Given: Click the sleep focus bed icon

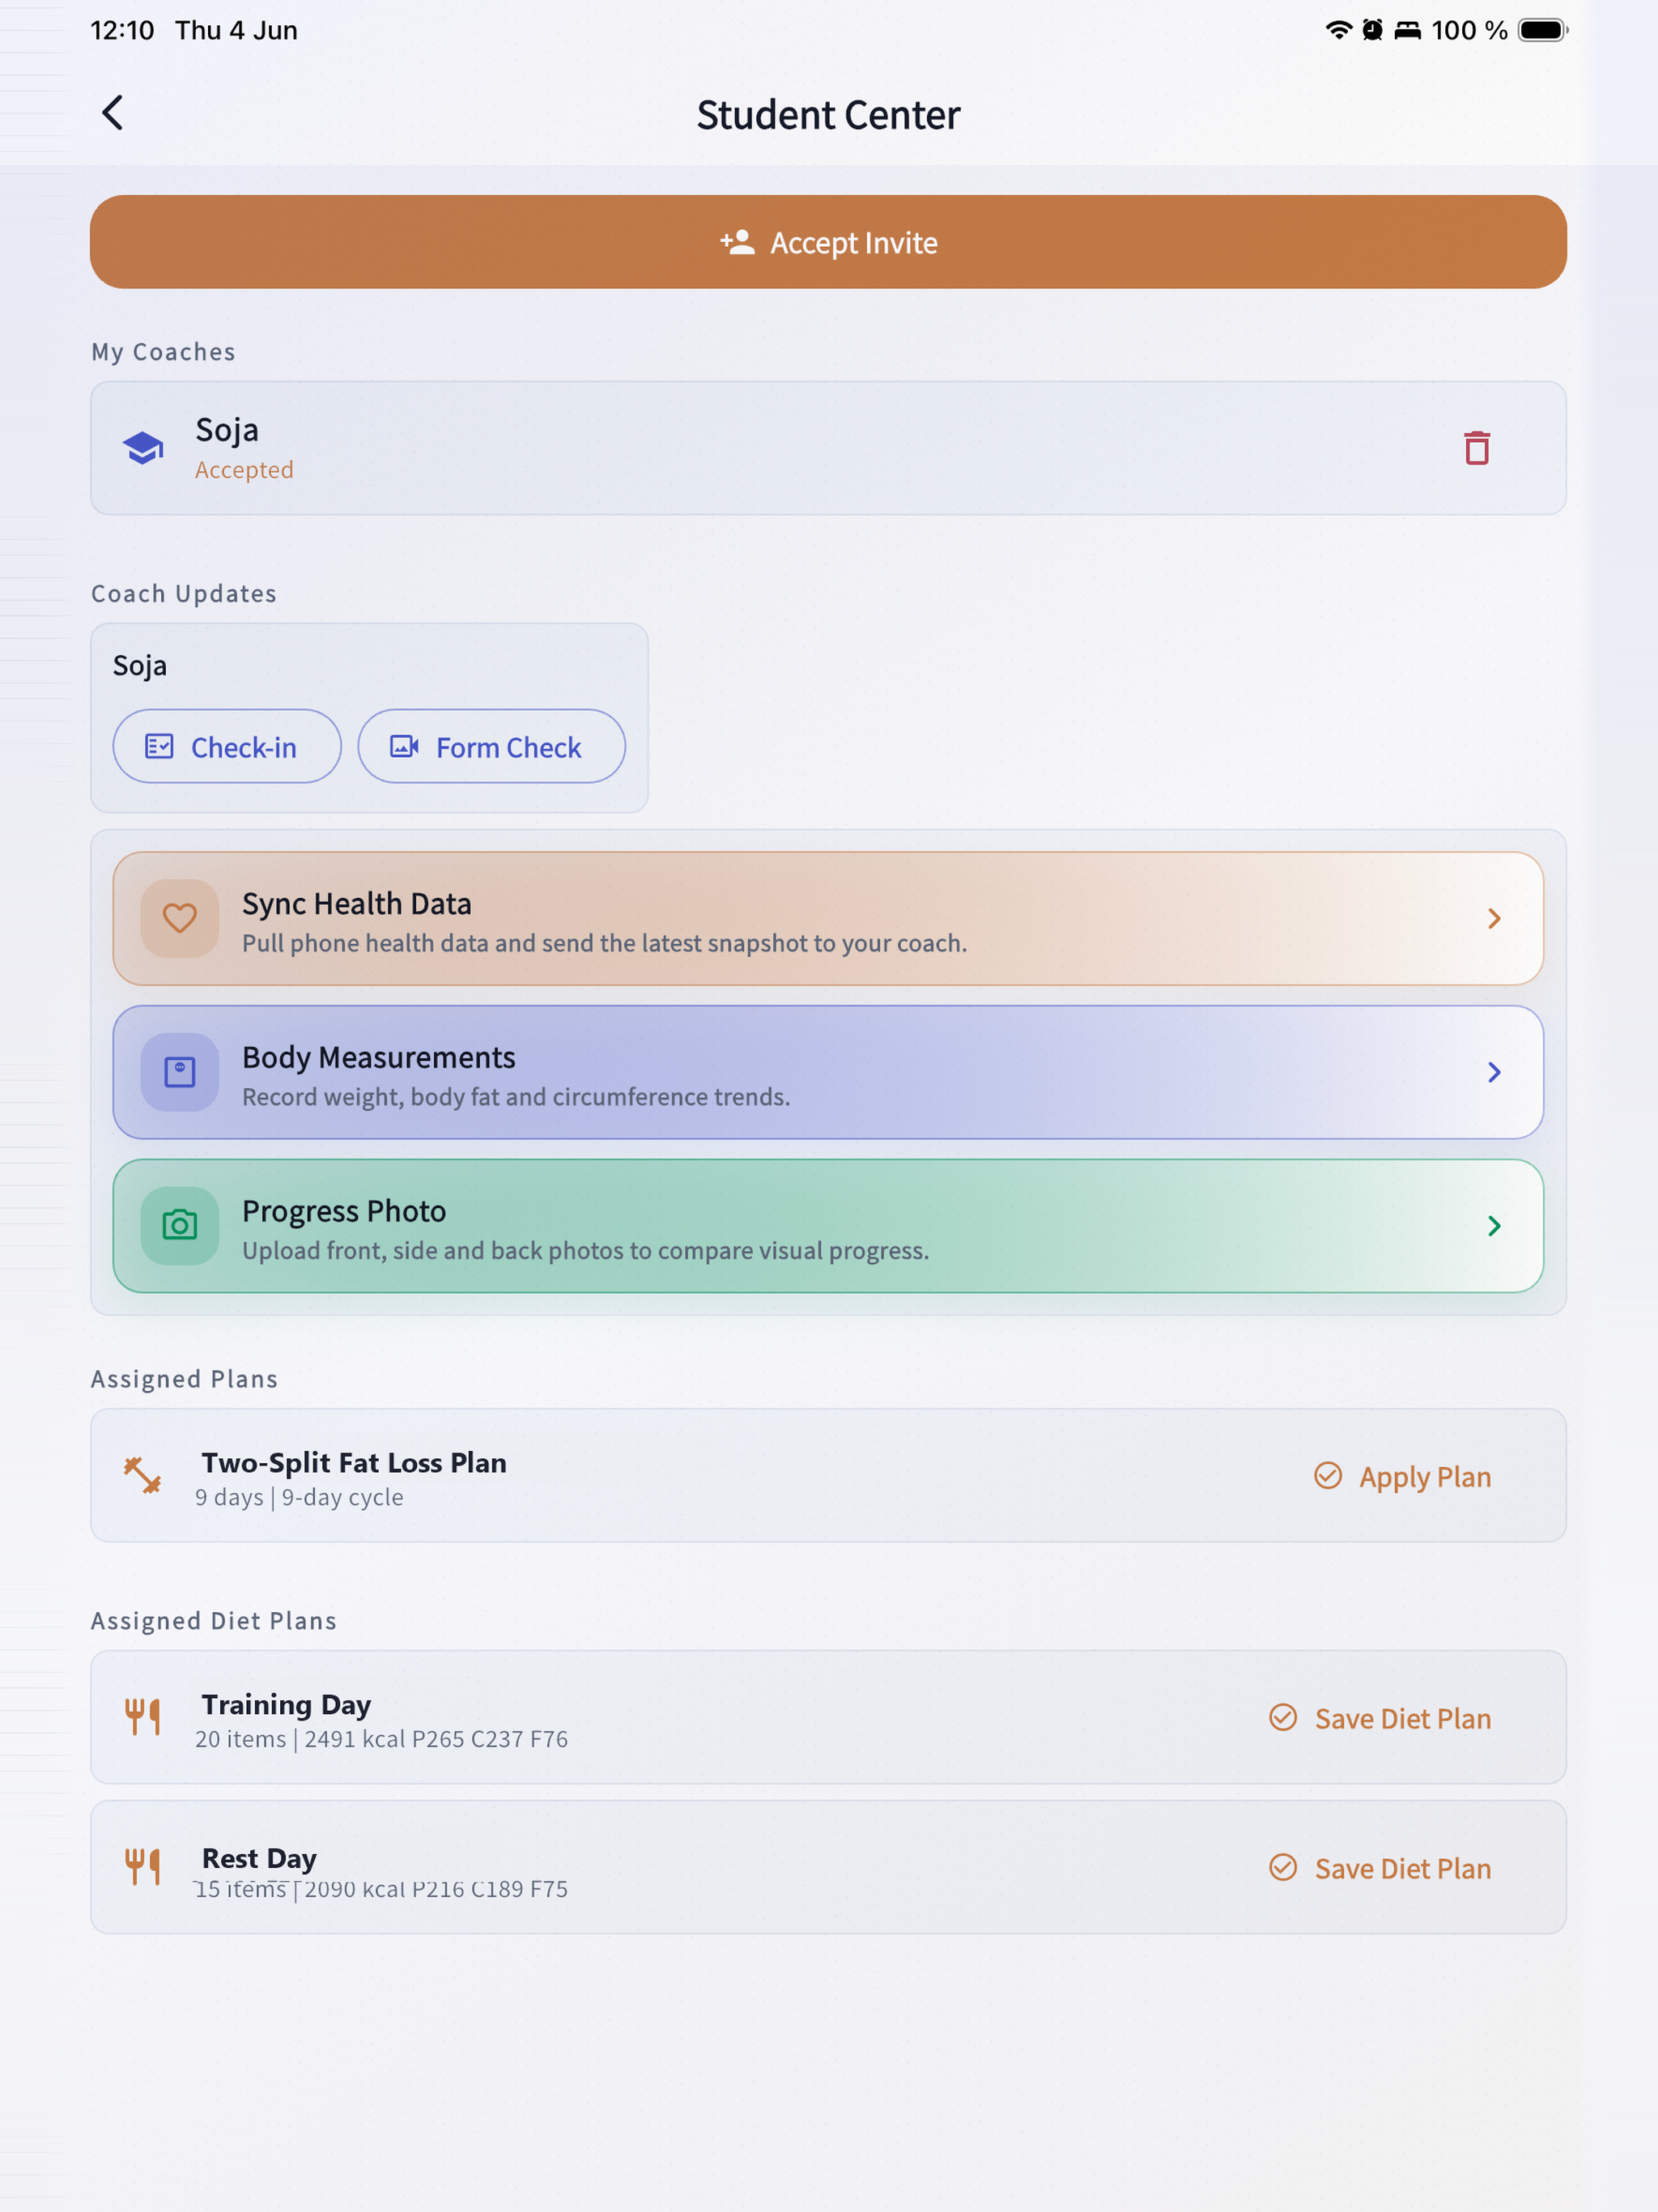Looking at the screenshot, I should point(1408,30).
